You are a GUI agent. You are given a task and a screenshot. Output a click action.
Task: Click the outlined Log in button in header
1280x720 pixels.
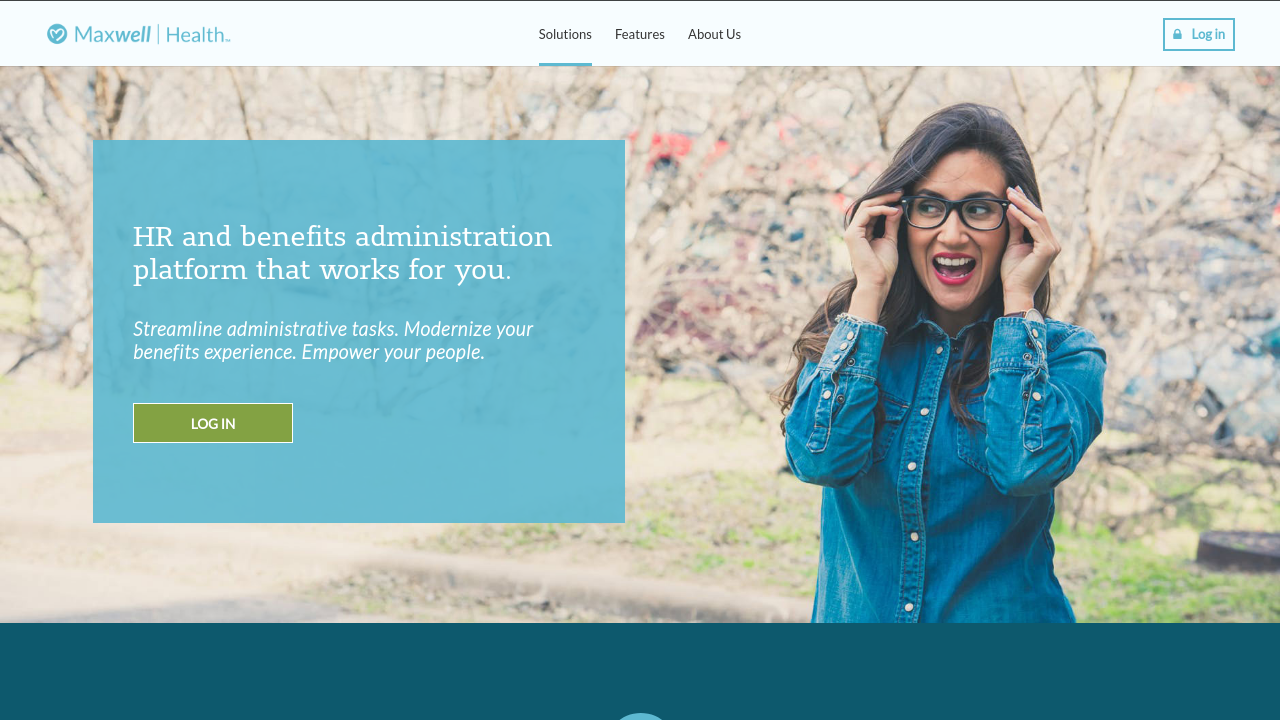[x=1199, y=34]
